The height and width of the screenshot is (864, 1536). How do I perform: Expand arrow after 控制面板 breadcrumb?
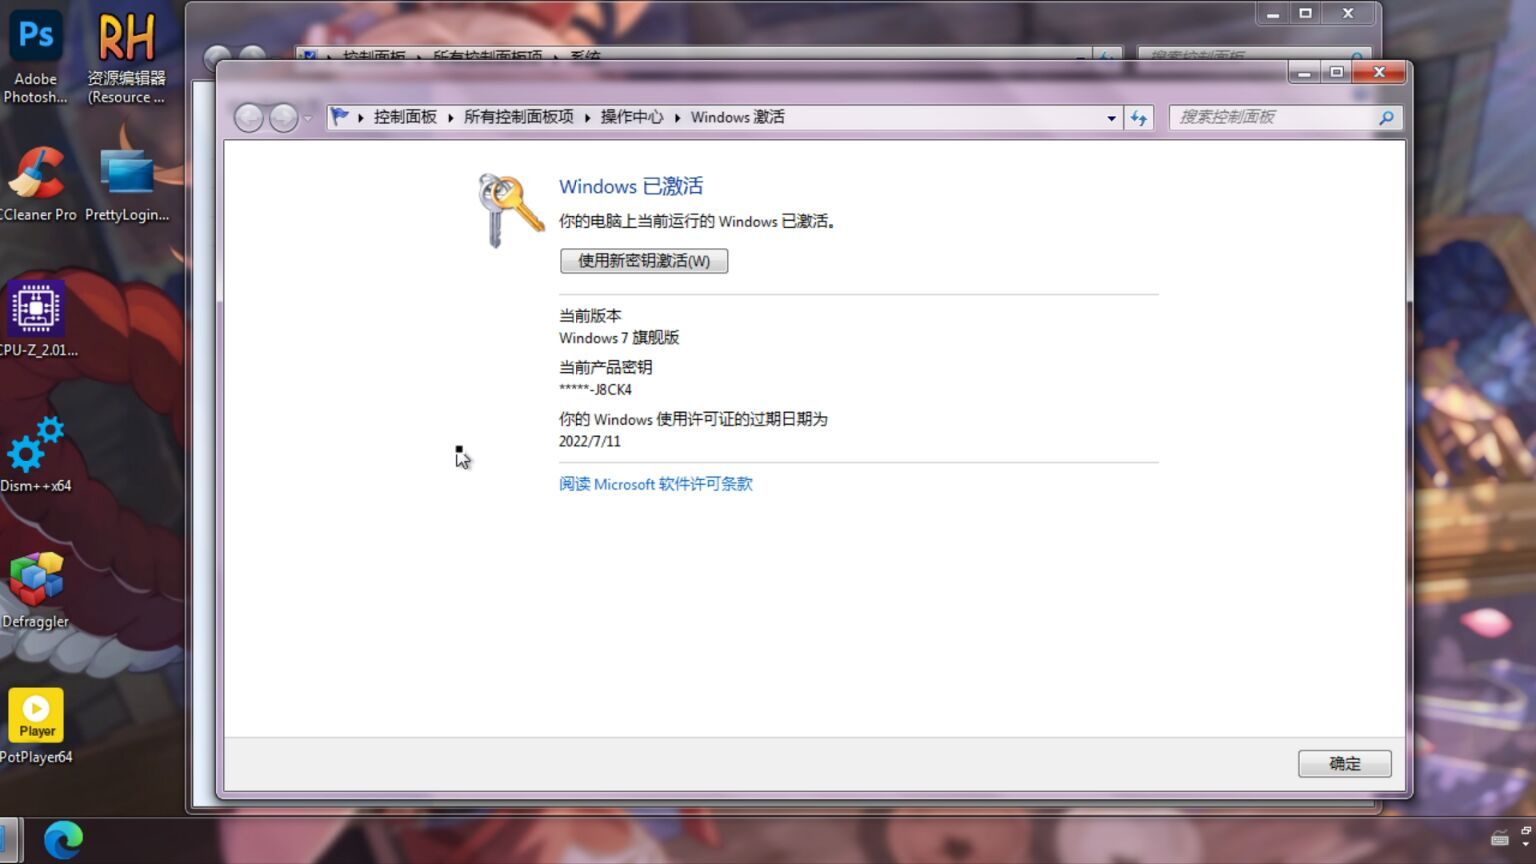pyautogui.click(x=451, y=118)
